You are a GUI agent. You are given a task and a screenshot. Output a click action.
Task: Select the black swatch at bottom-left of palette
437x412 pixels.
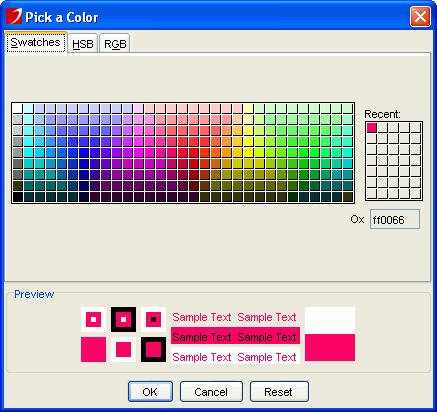click(x=17, y=197)
